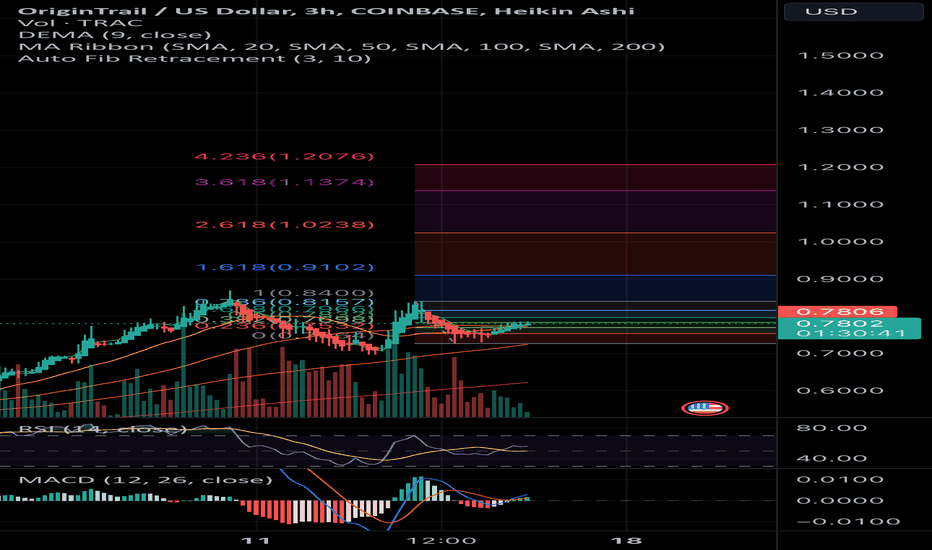Click the 4.236 (1.2076) Fib level label

pos(285,157)
